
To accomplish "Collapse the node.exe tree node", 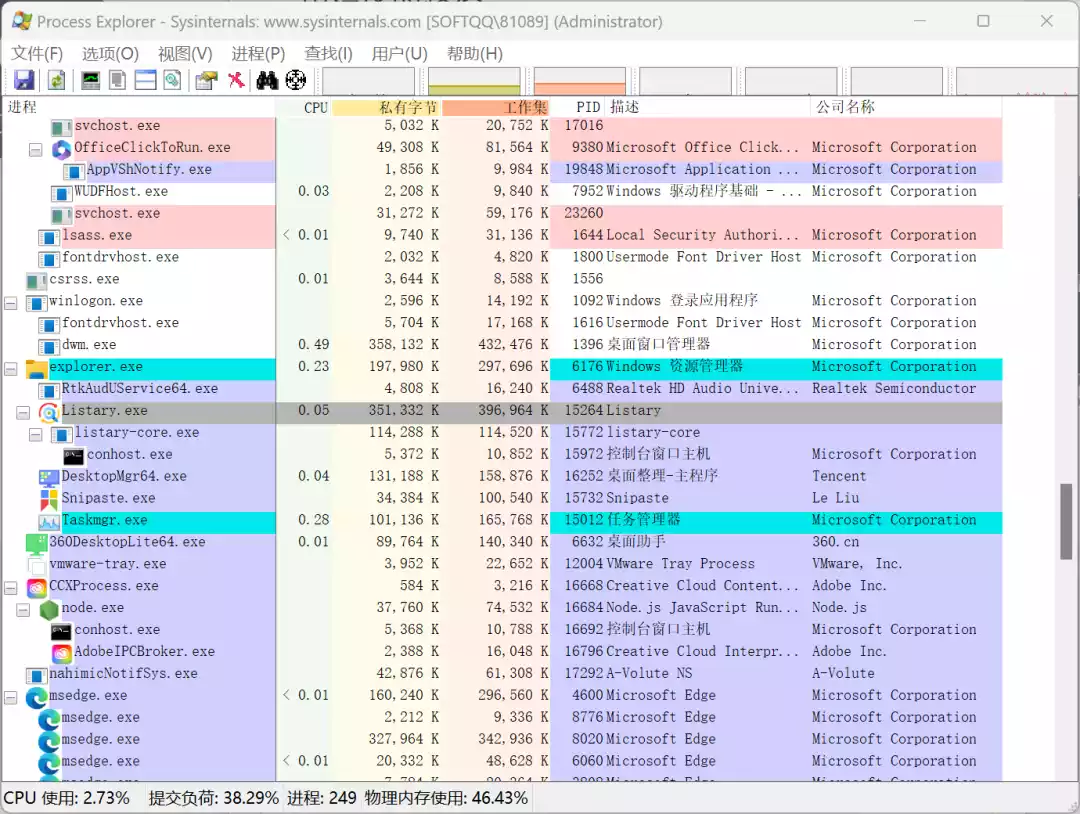I will (23, 609).
